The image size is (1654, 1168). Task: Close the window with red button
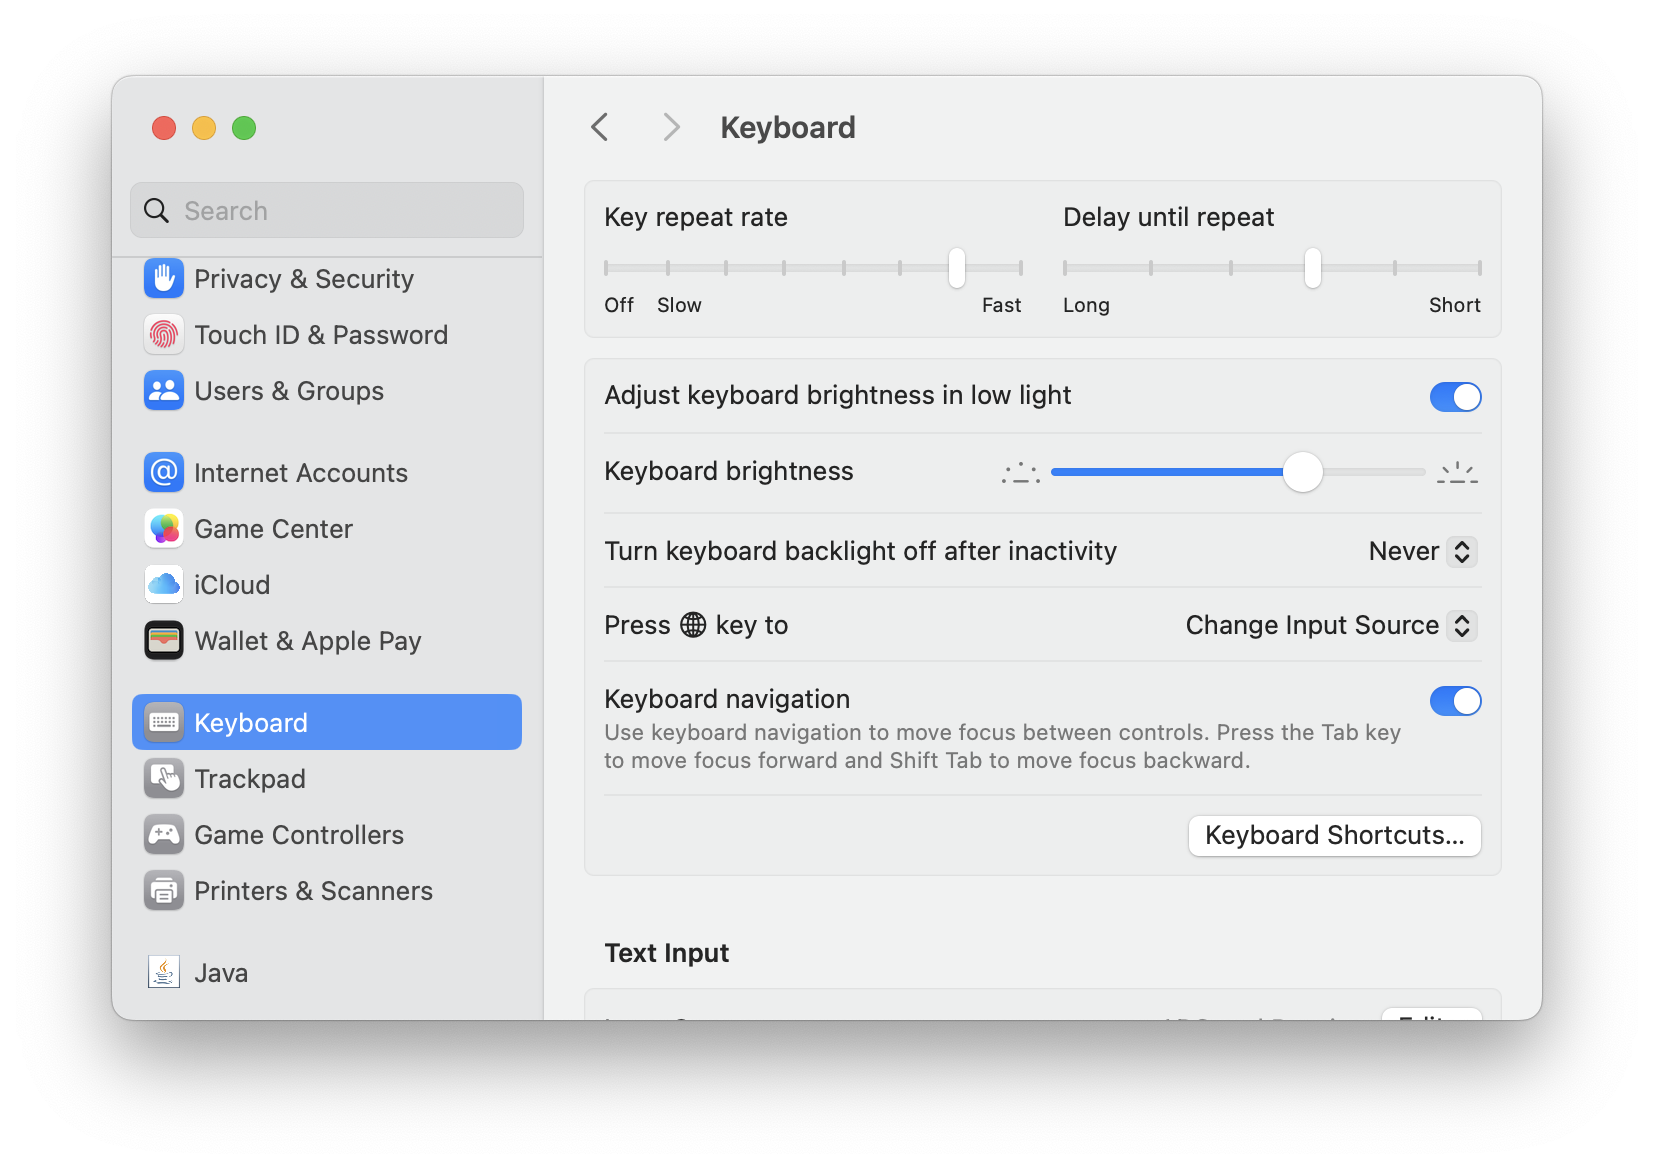pos(164,128)
